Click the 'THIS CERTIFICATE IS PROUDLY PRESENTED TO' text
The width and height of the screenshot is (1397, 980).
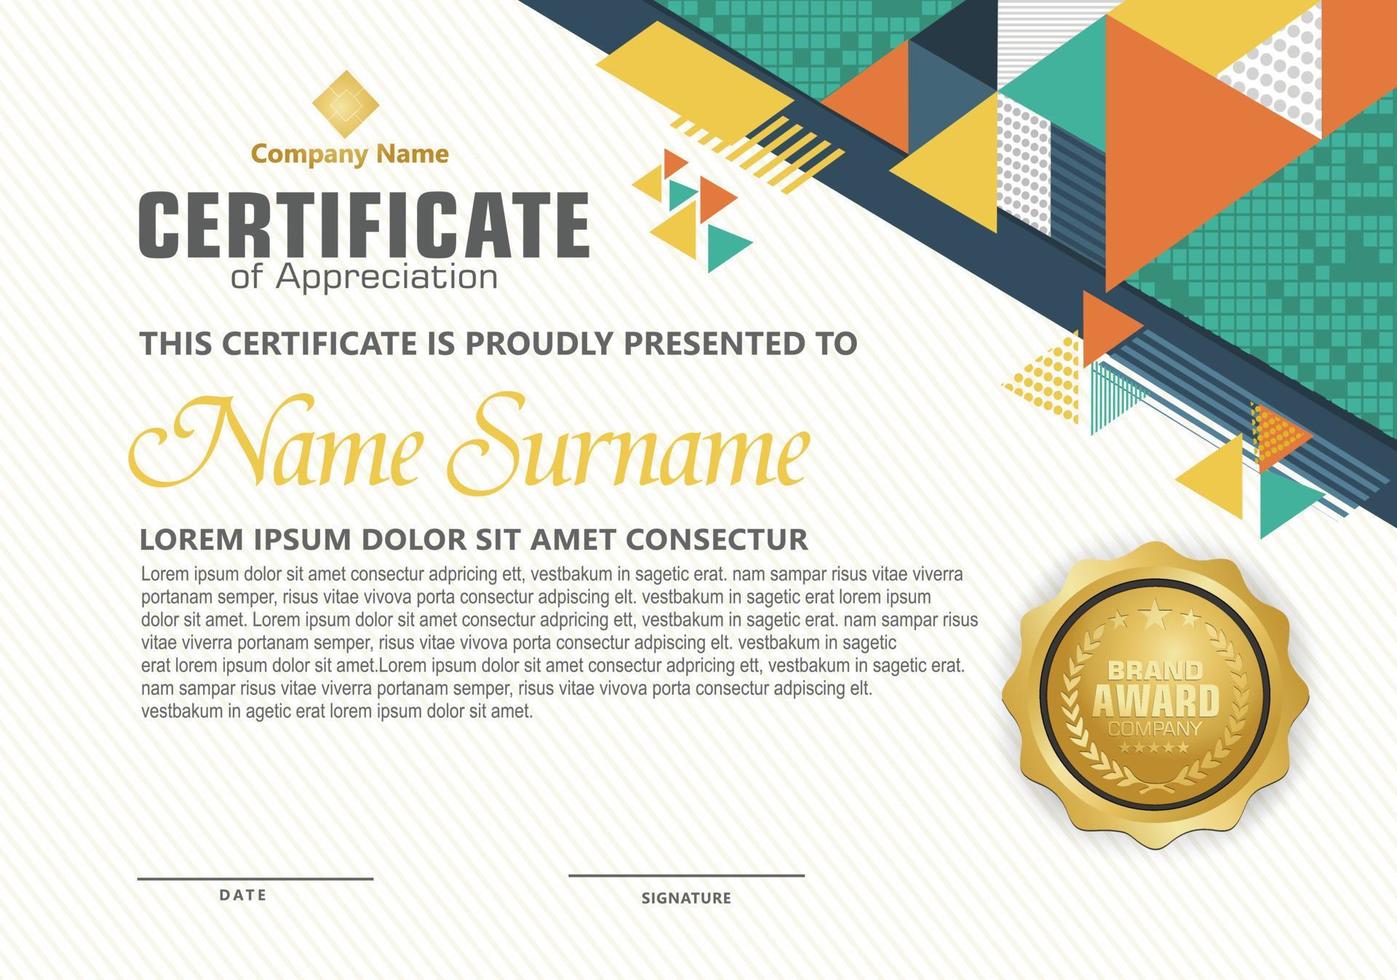(500, 343)
